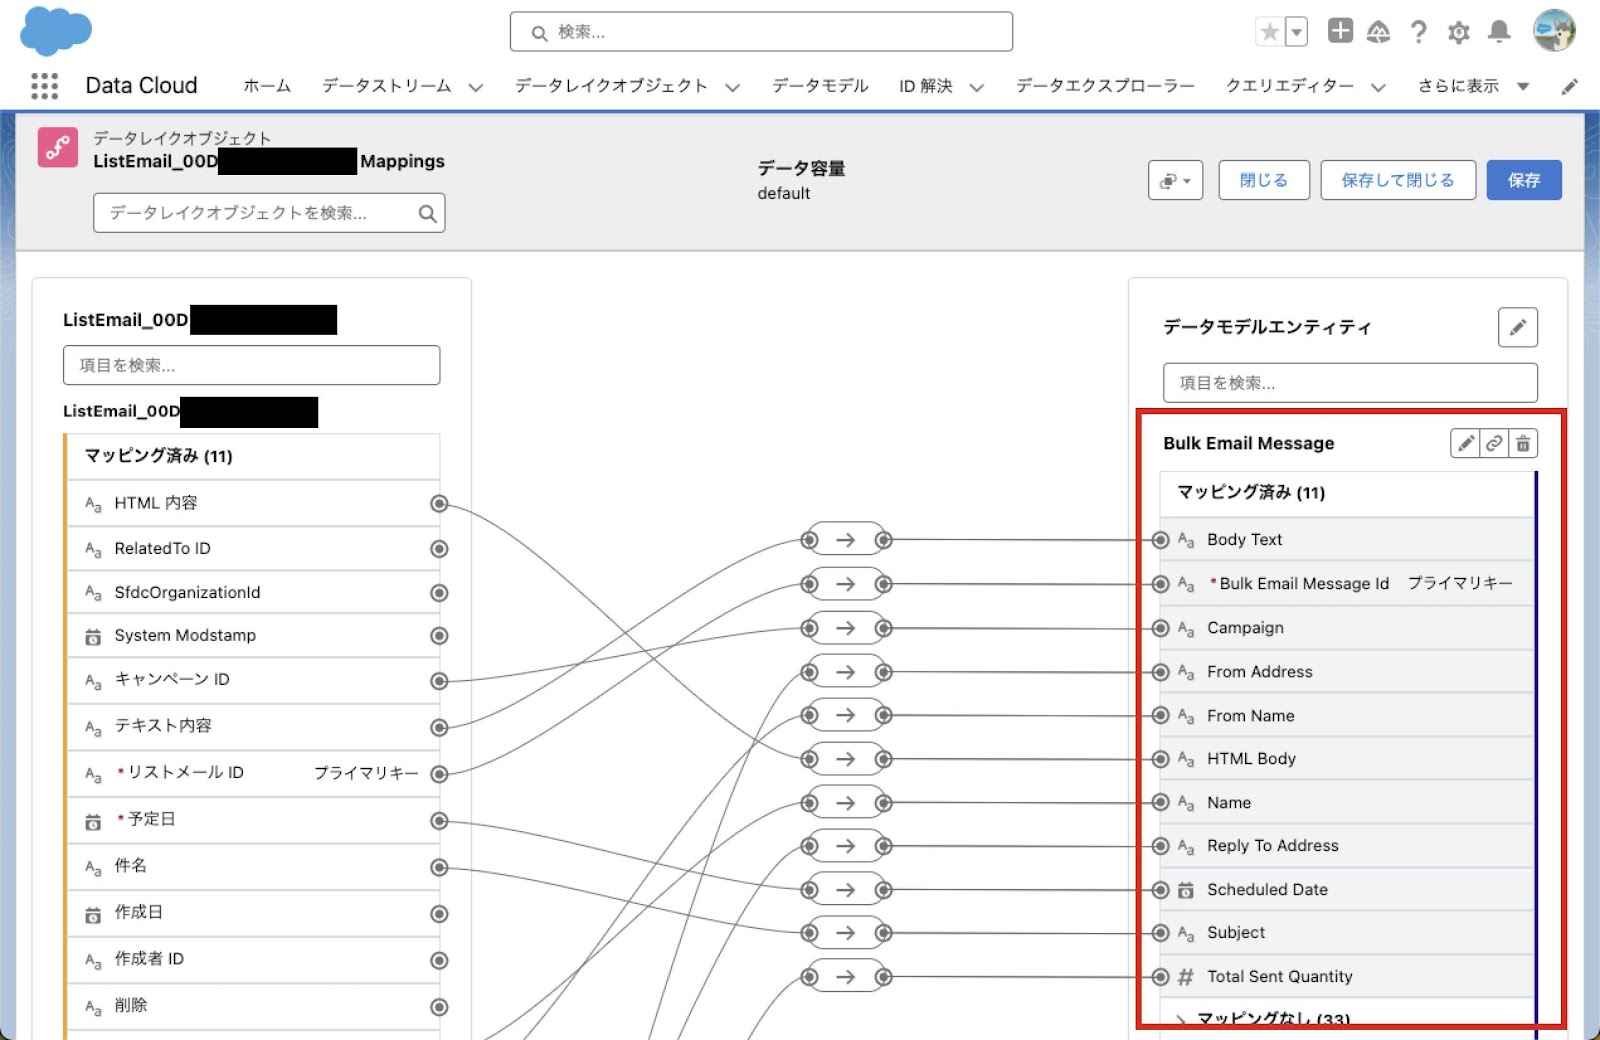Viewport: 1600px width, 1040px height.
Task: Click the Scheduled Date mapping arrow
Action: coord(846,890)
